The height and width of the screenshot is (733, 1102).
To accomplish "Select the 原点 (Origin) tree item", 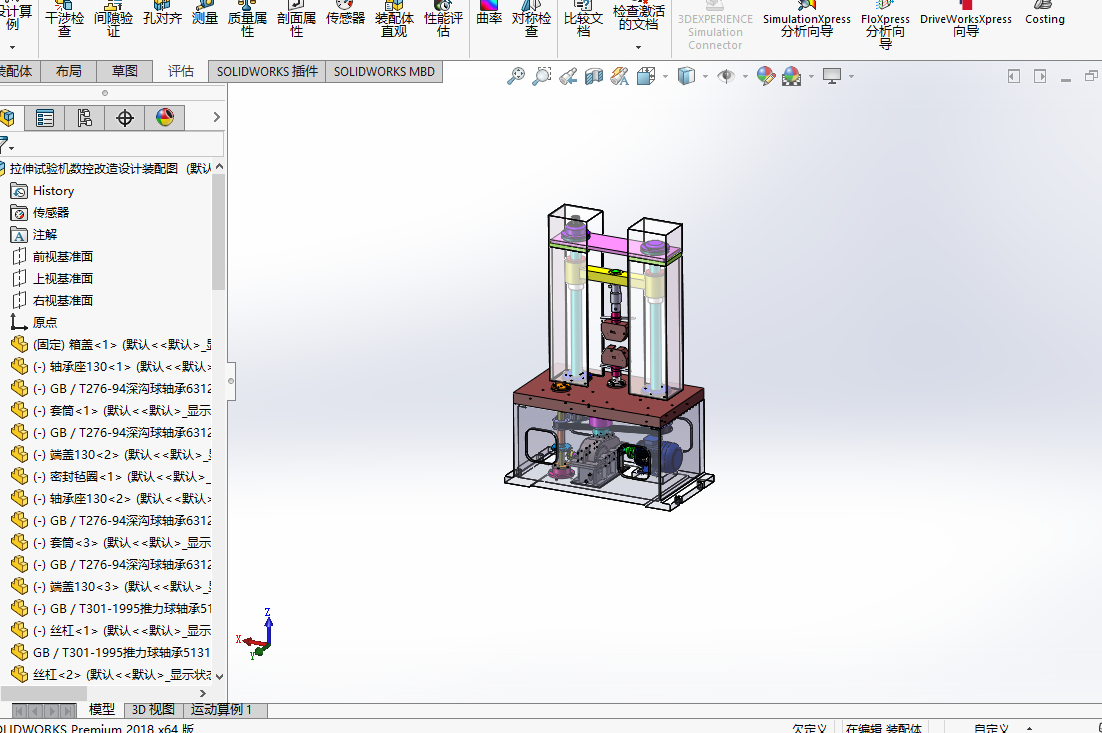I will pyautogui.click(x=34, y=322).
